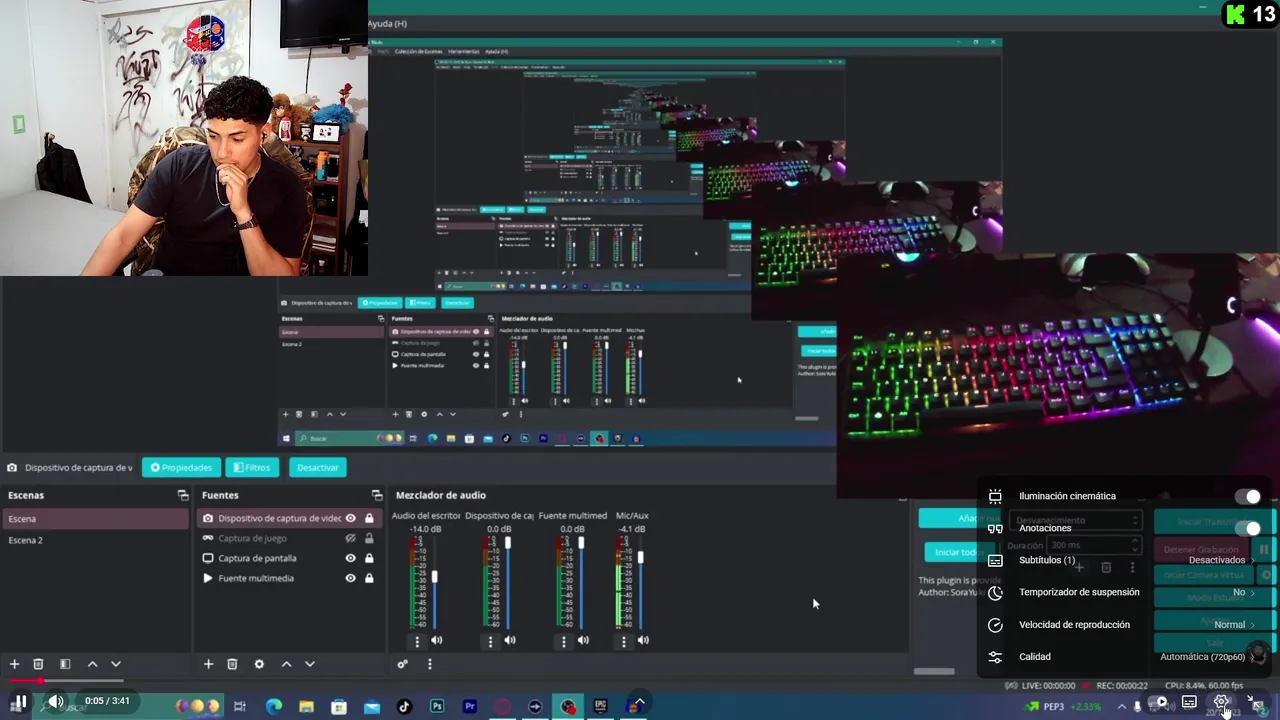Pause the video playback
The width and height of the screenshot is (1280, 720).
click(19, 702)
